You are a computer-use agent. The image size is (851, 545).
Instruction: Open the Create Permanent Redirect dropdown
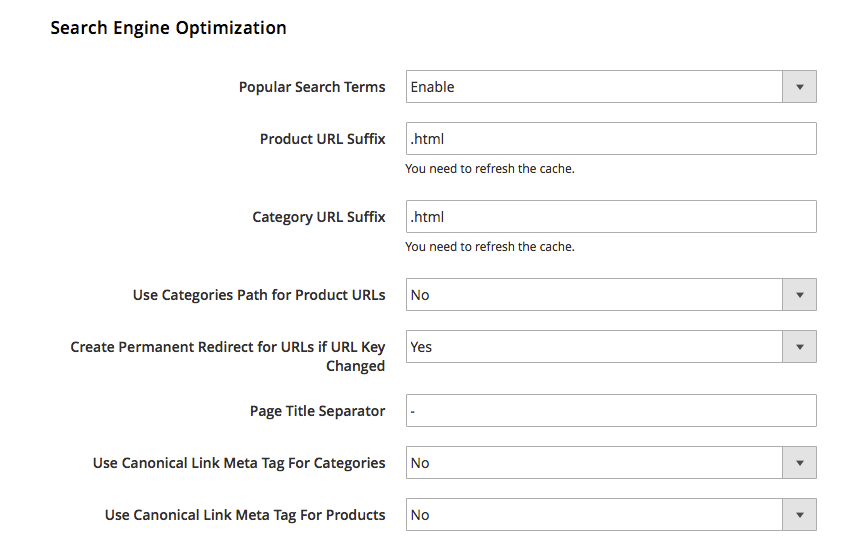[594, 347]
